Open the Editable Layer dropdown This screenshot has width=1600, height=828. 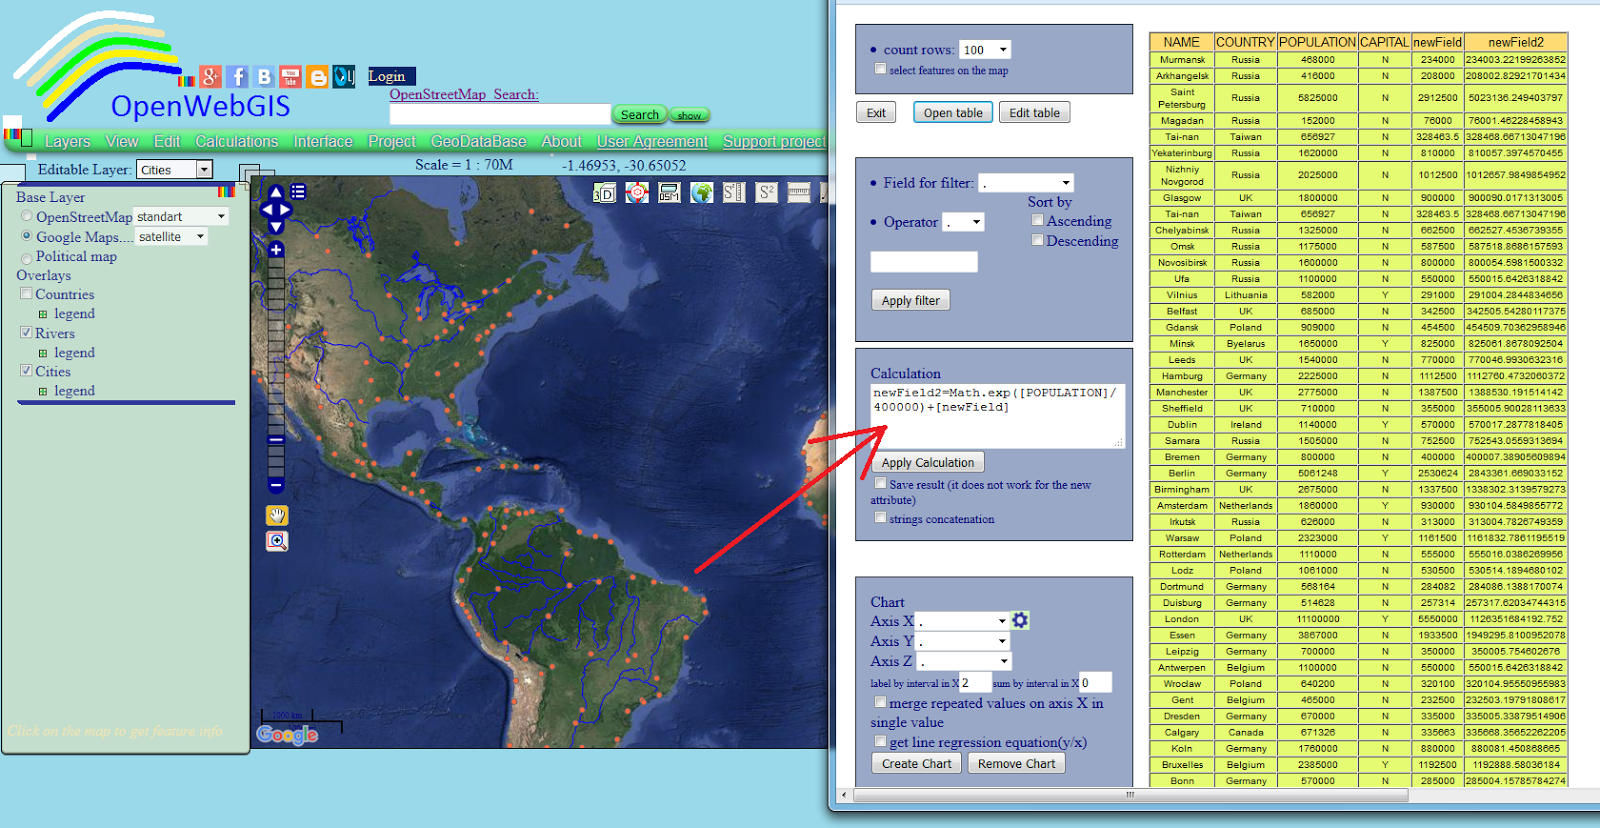coord(175,170)
